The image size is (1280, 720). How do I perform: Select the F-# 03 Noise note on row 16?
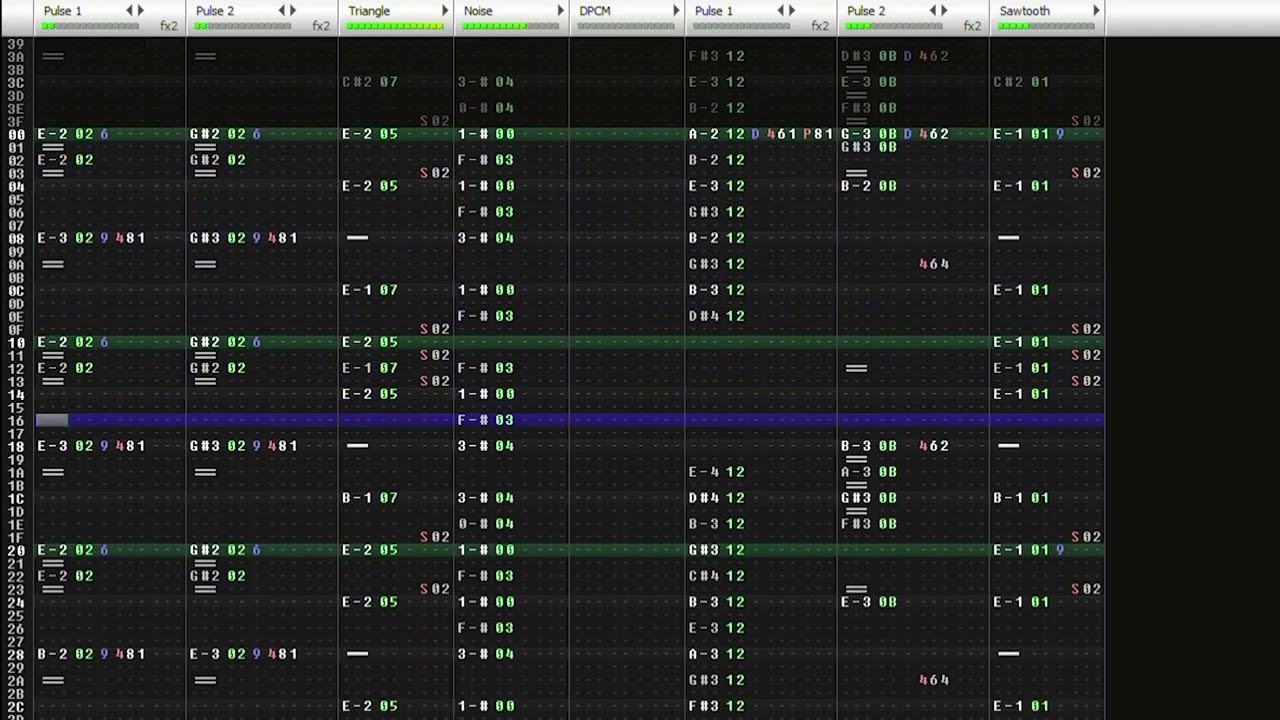click(485, 420)
